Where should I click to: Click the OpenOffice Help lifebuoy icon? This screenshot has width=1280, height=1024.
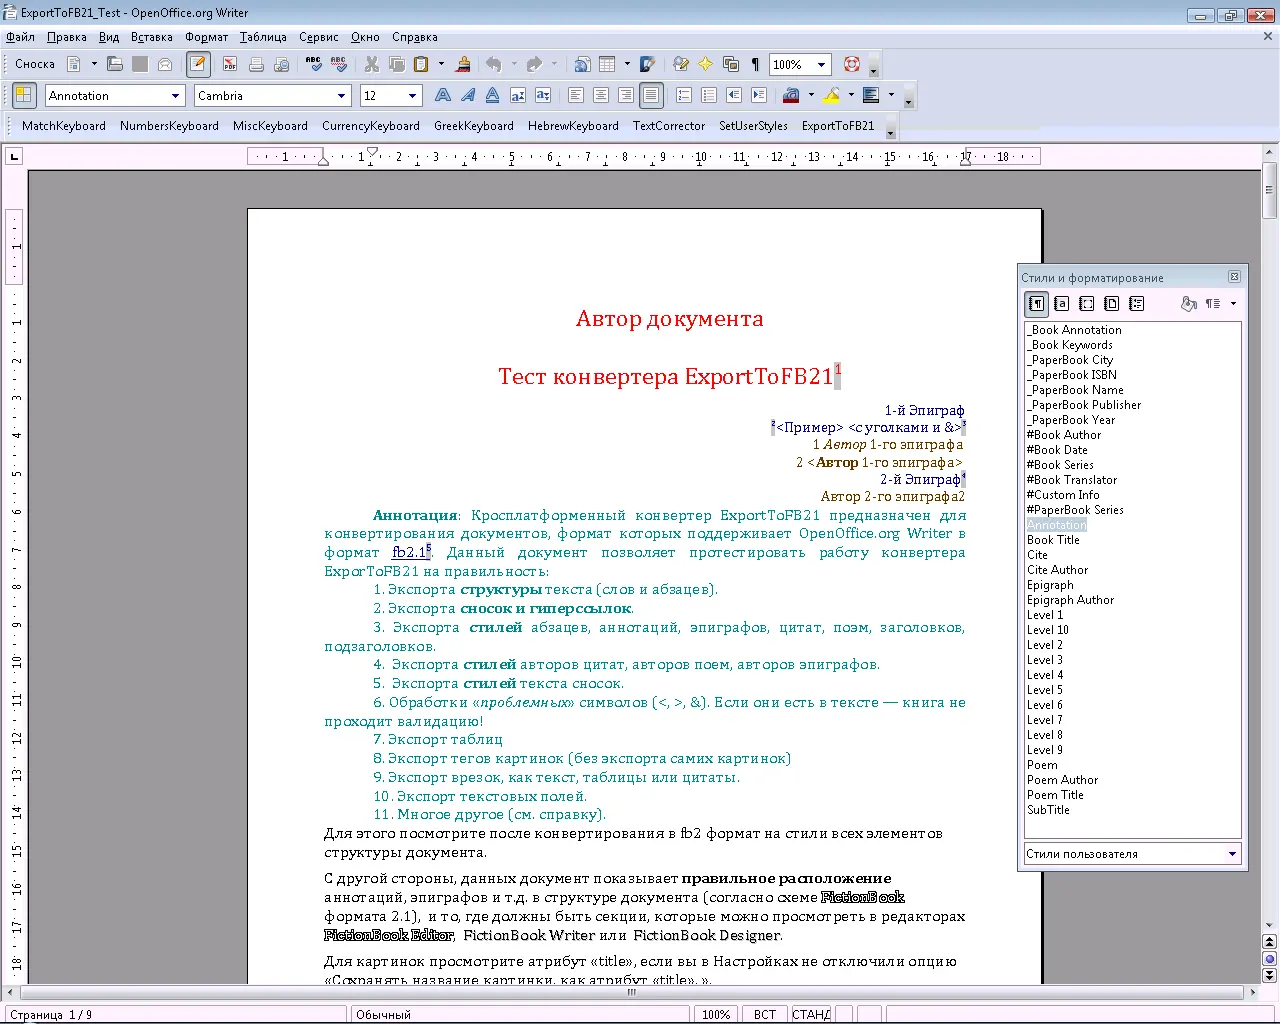point(852,64)
